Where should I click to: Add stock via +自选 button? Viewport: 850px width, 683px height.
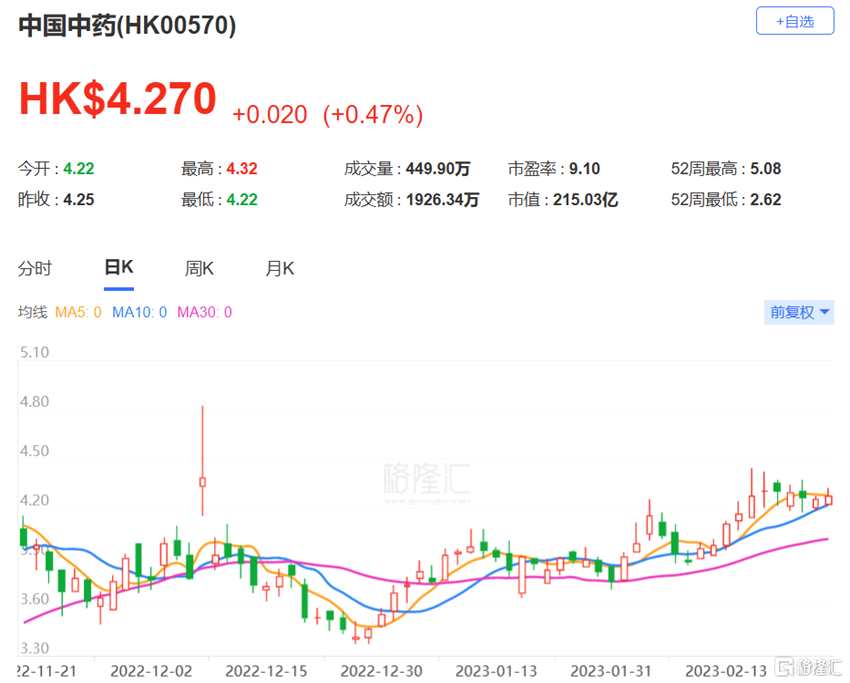[x=795, y=21]
